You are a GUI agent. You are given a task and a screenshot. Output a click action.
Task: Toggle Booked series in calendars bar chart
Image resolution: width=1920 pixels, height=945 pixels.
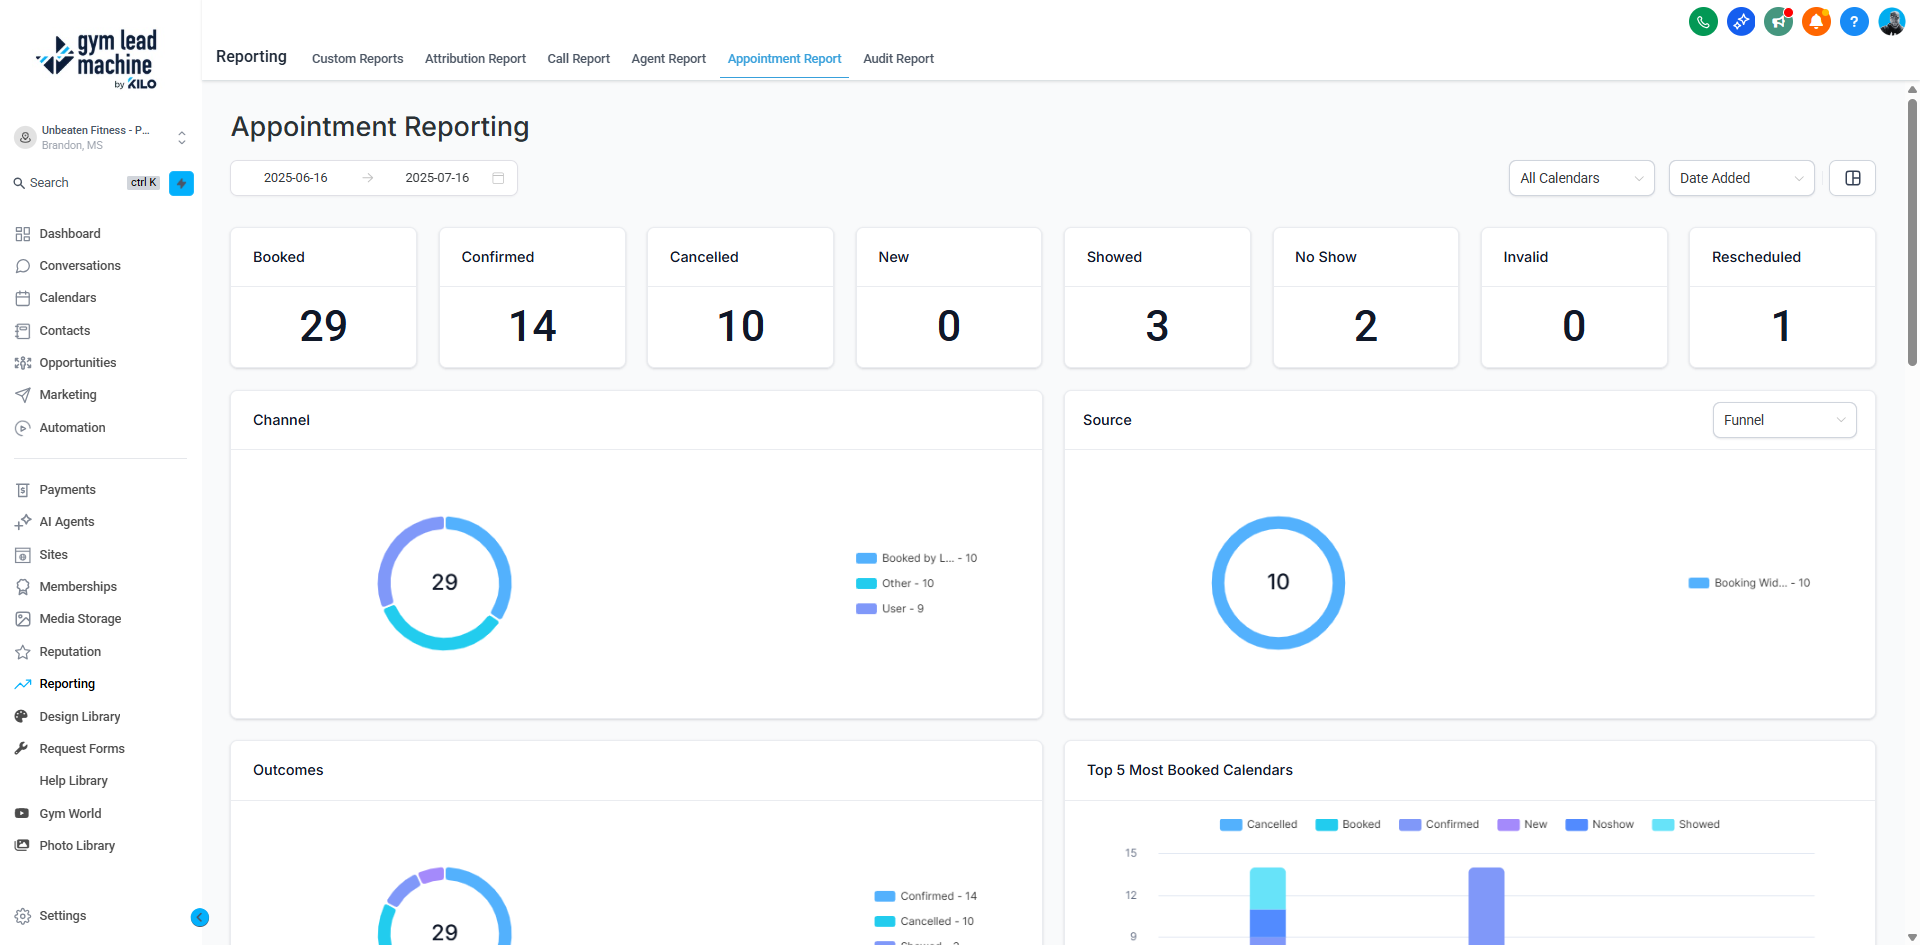click(1348, 825)
